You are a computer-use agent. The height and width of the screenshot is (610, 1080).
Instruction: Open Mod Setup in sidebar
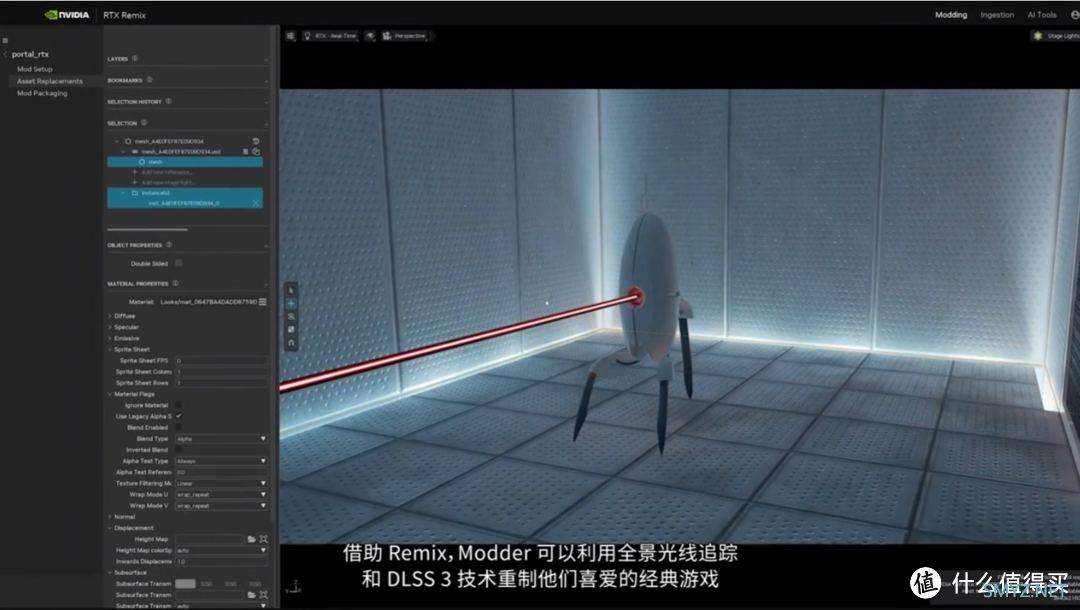pos(34,69)
